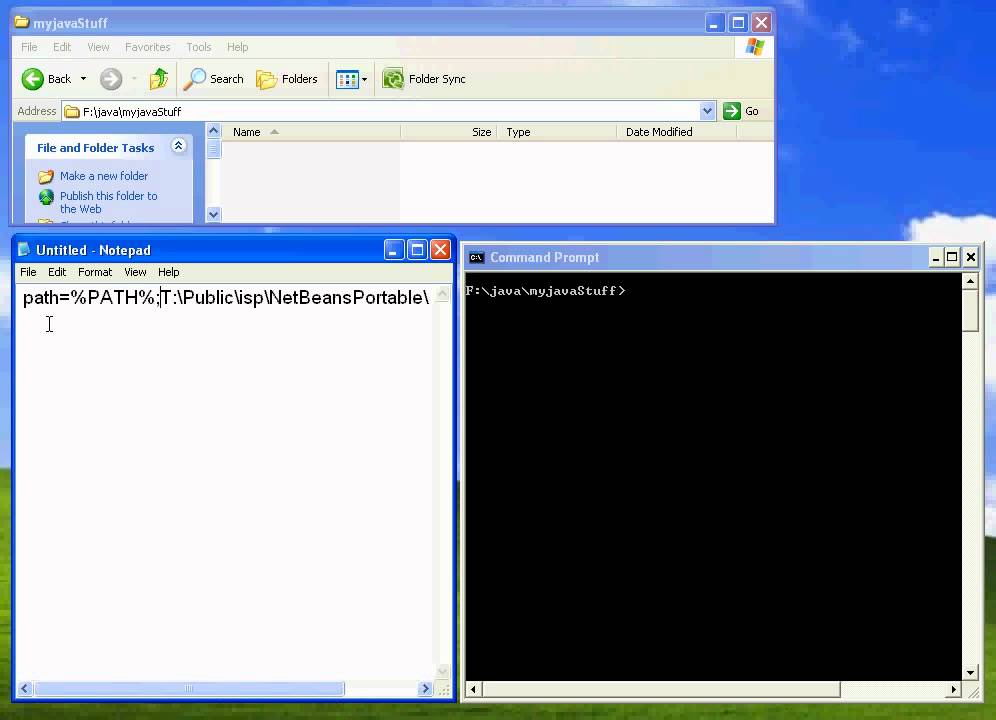The image size is (996, 720).
Task: Click the Back arrow icon in Explorer
Action: tap(33, 79)
